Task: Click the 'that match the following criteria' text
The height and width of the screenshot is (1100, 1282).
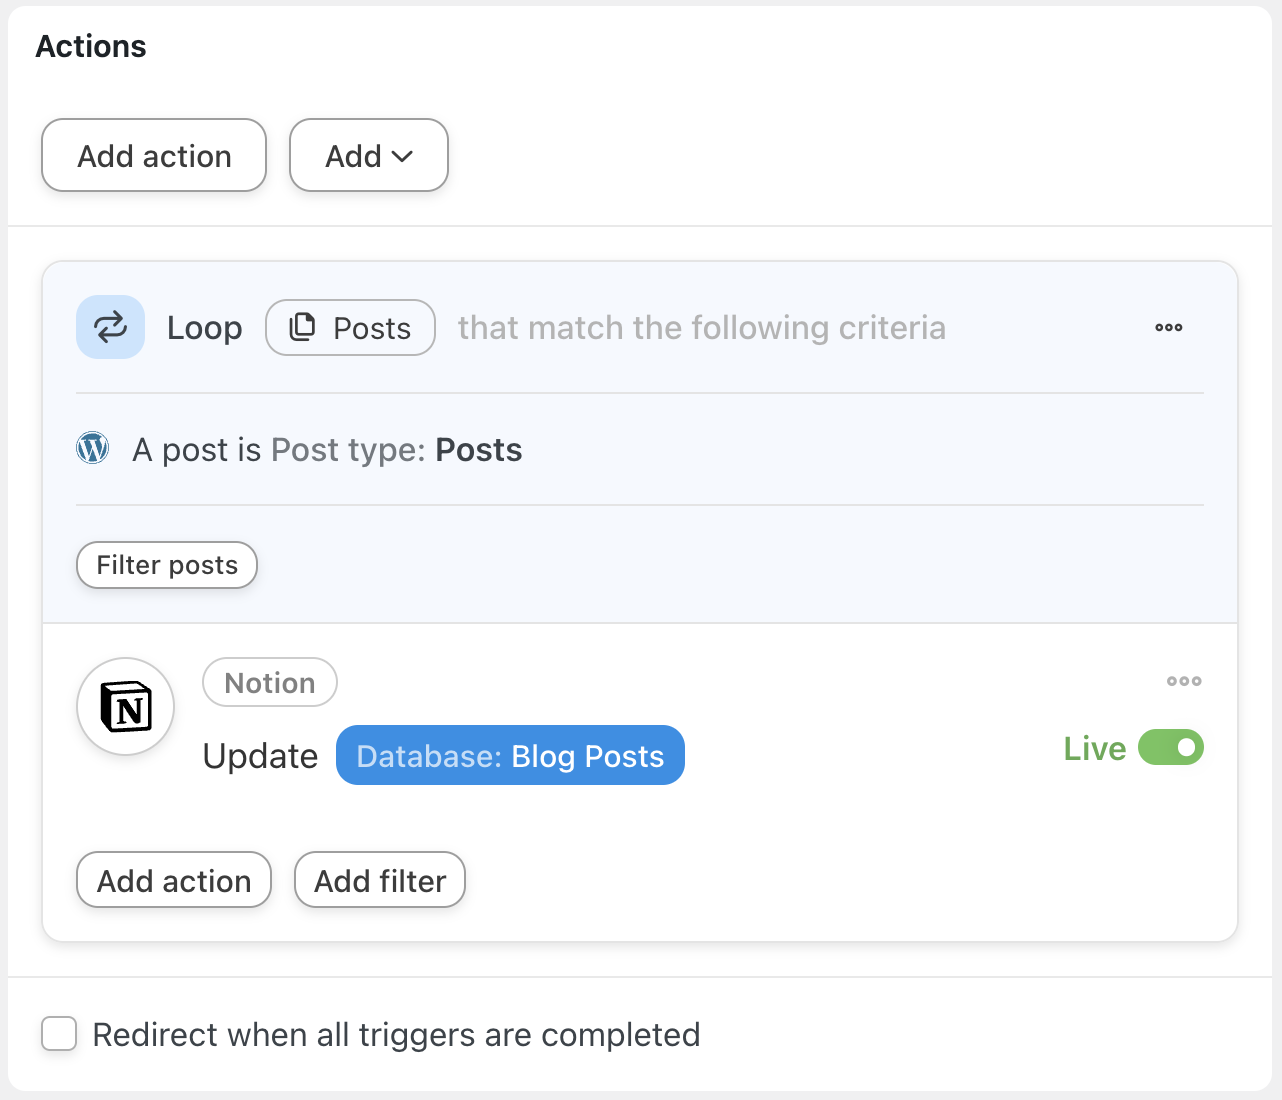Action: point(701,328)
